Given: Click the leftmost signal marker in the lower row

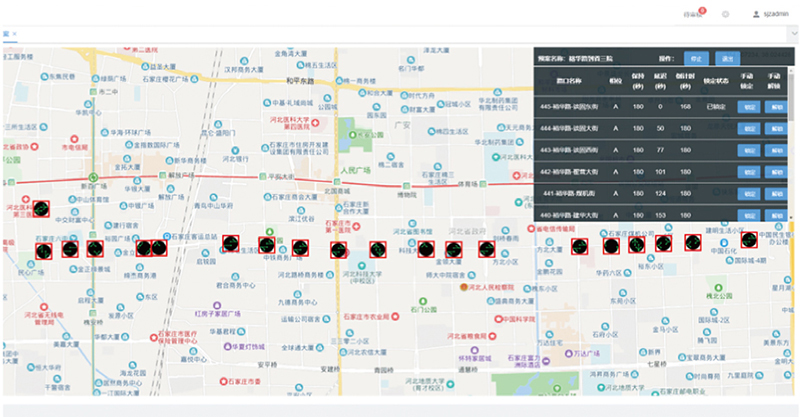Looking at the screenshot, I should pyautogui.click(x=44, y=250).
